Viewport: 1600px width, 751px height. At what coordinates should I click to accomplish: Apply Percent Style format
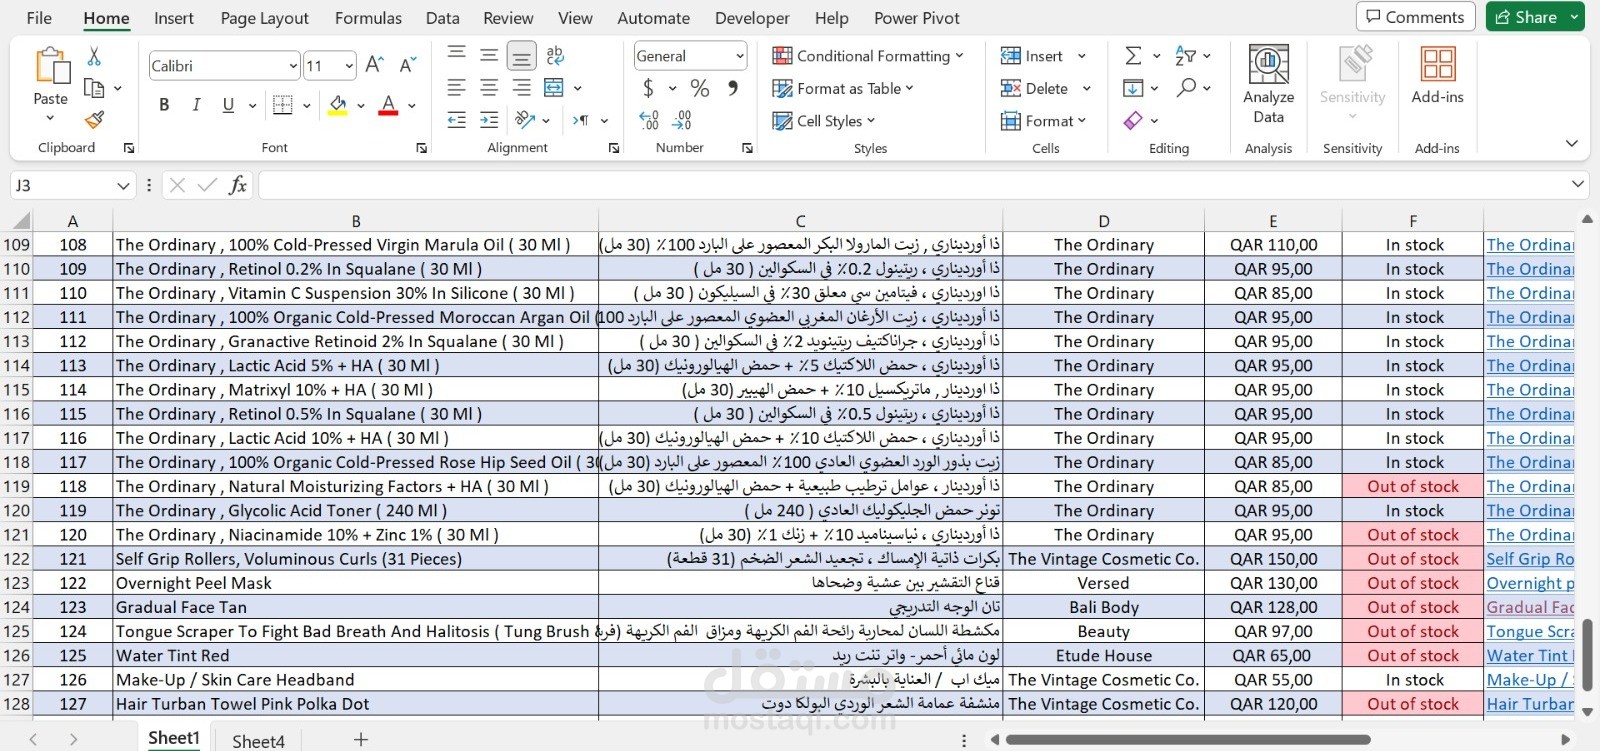(x=700, y=88)
